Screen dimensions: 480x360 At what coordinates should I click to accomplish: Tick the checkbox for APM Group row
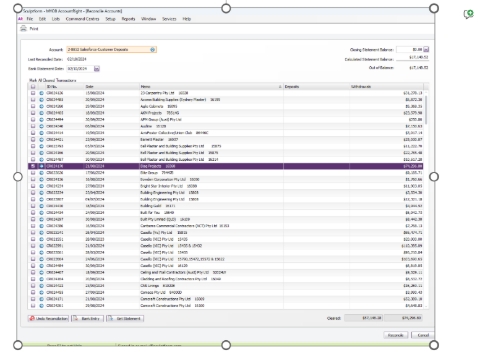[x=33, y=120]
